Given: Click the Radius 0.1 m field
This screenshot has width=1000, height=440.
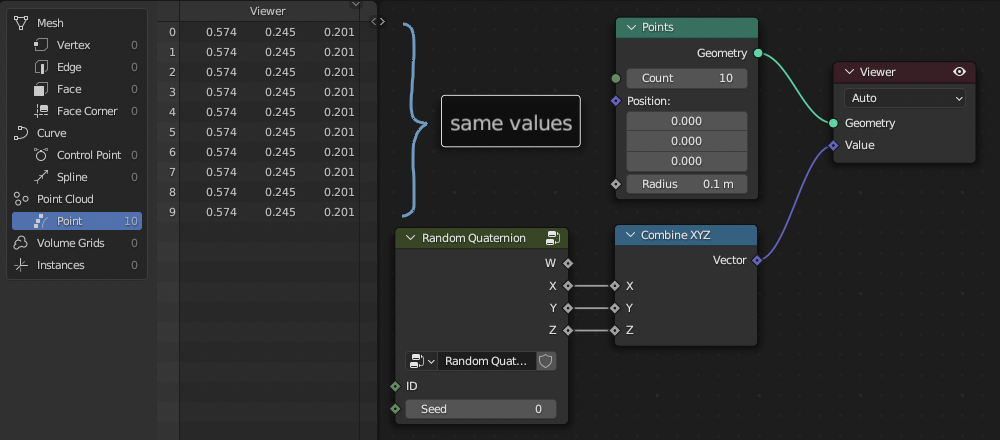Looking at the screenshot, I should pos(686,184).
